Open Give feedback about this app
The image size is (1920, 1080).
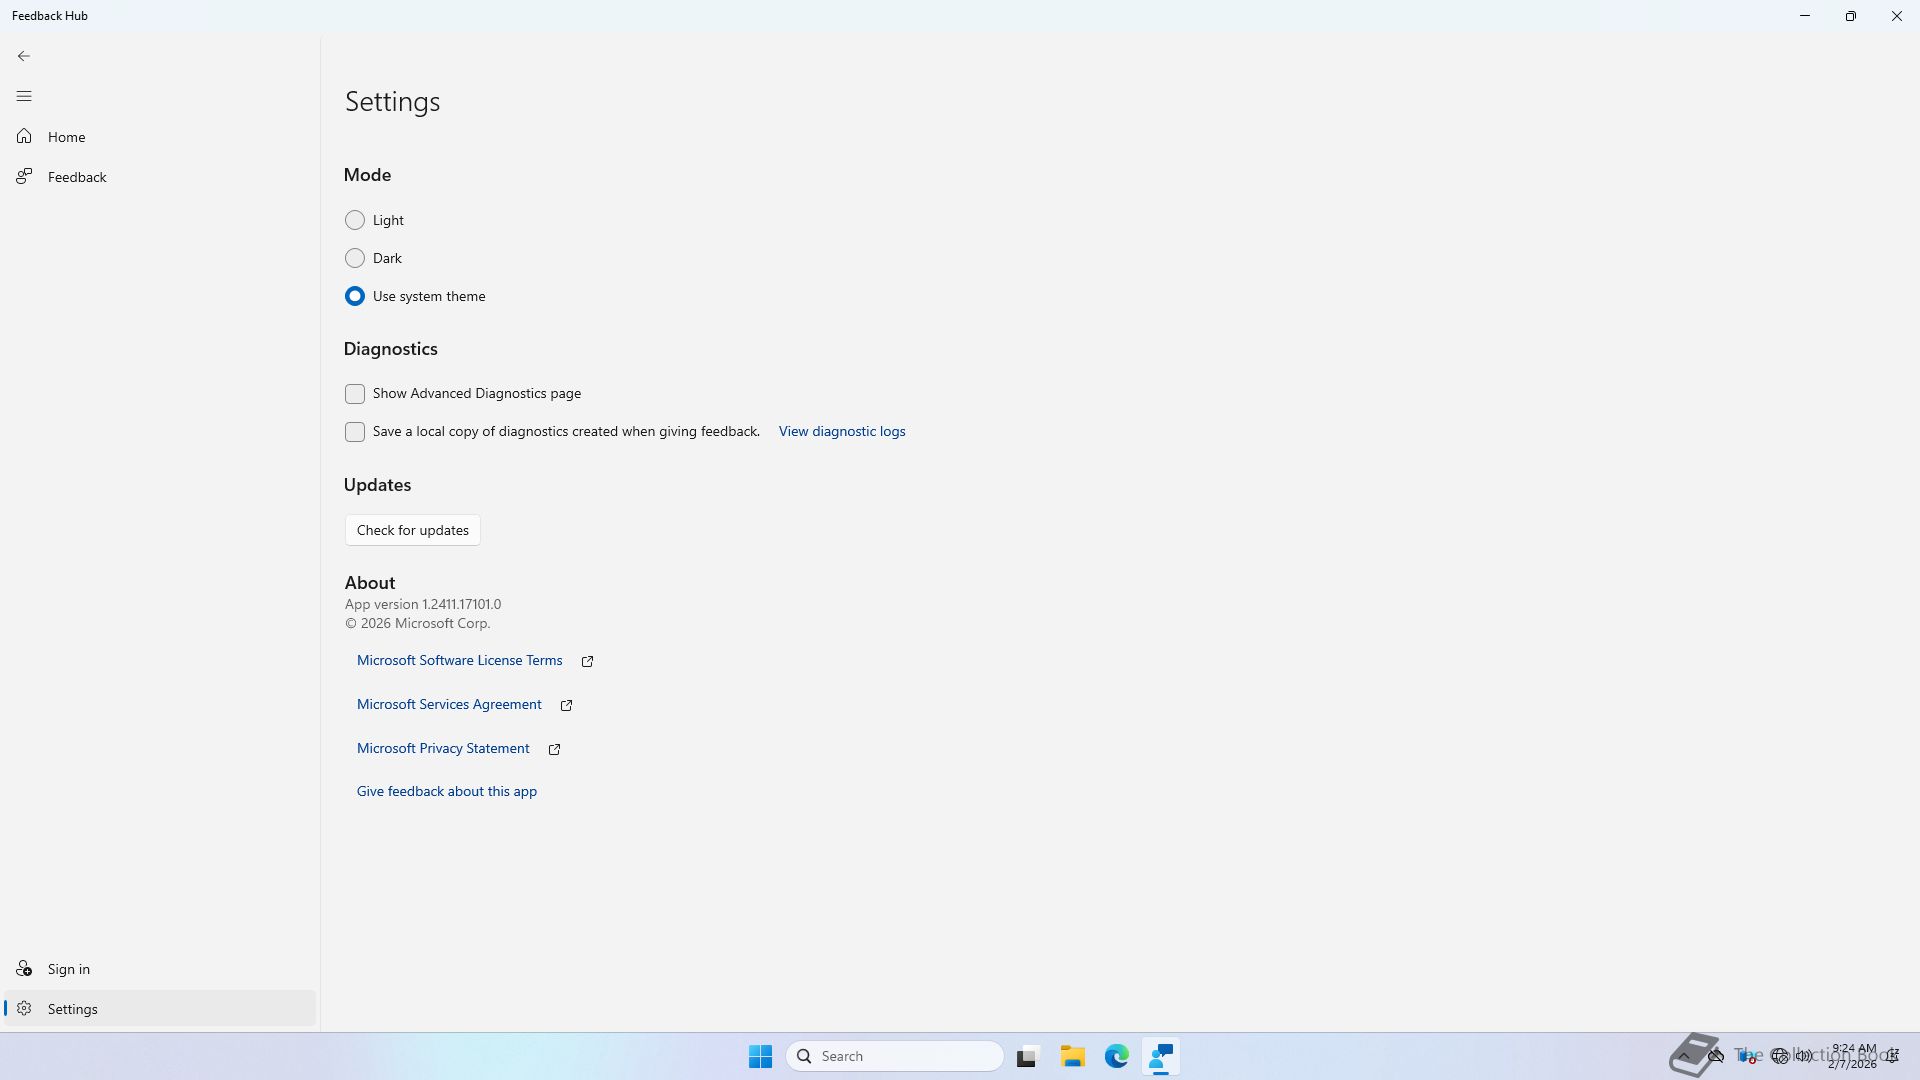click(446, 792)
